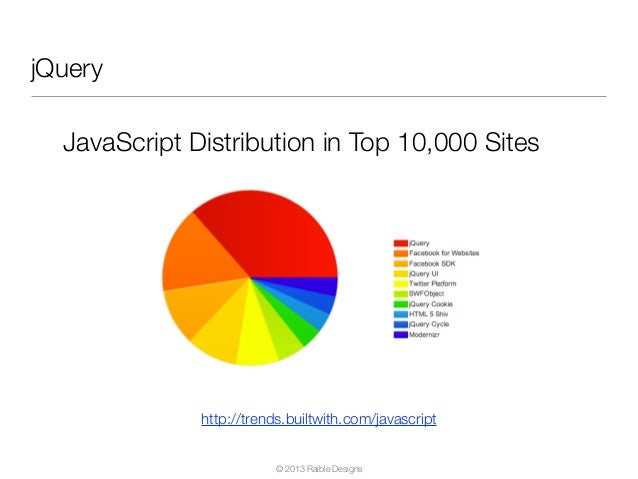The width and height of the screenshot is (638, 479).
Task: Click the SWFObject legend color box
Action: [400, 294]
